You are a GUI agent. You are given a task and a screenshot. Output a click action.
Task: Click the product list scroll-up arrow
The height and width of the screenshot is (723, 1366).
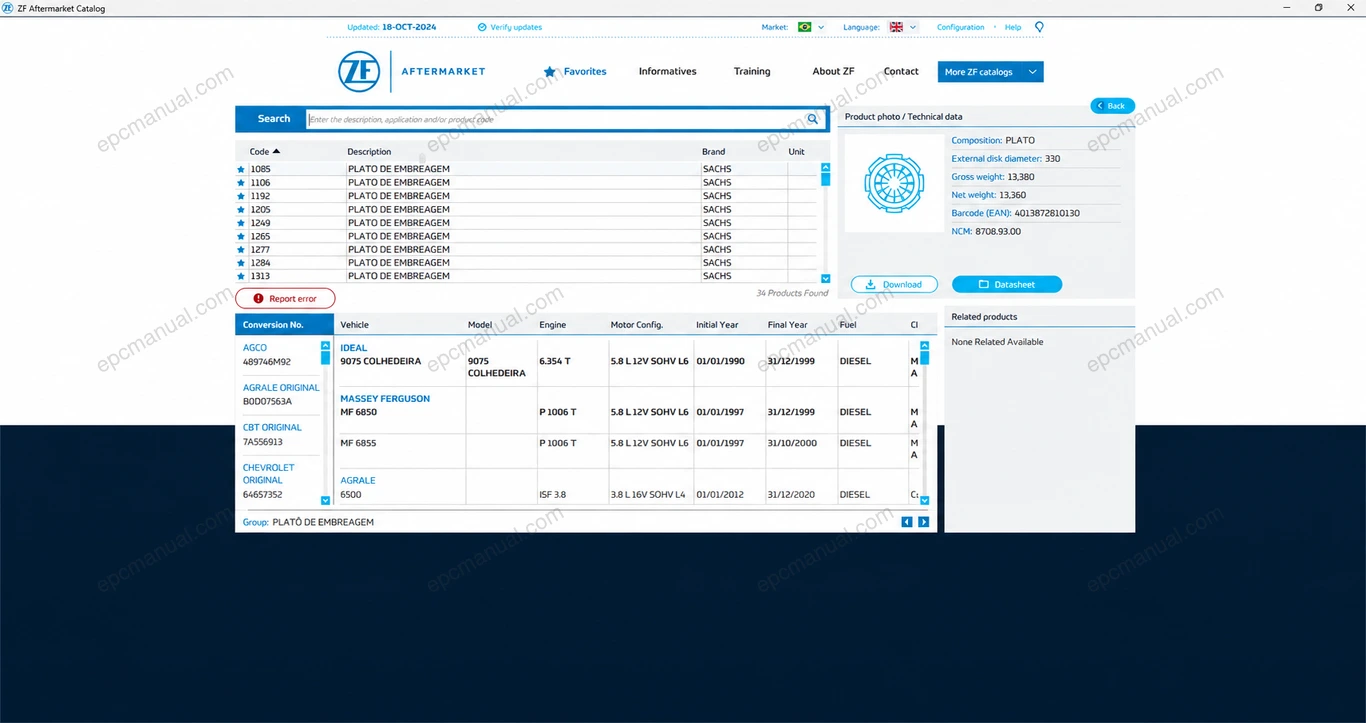tap(825, 168)
